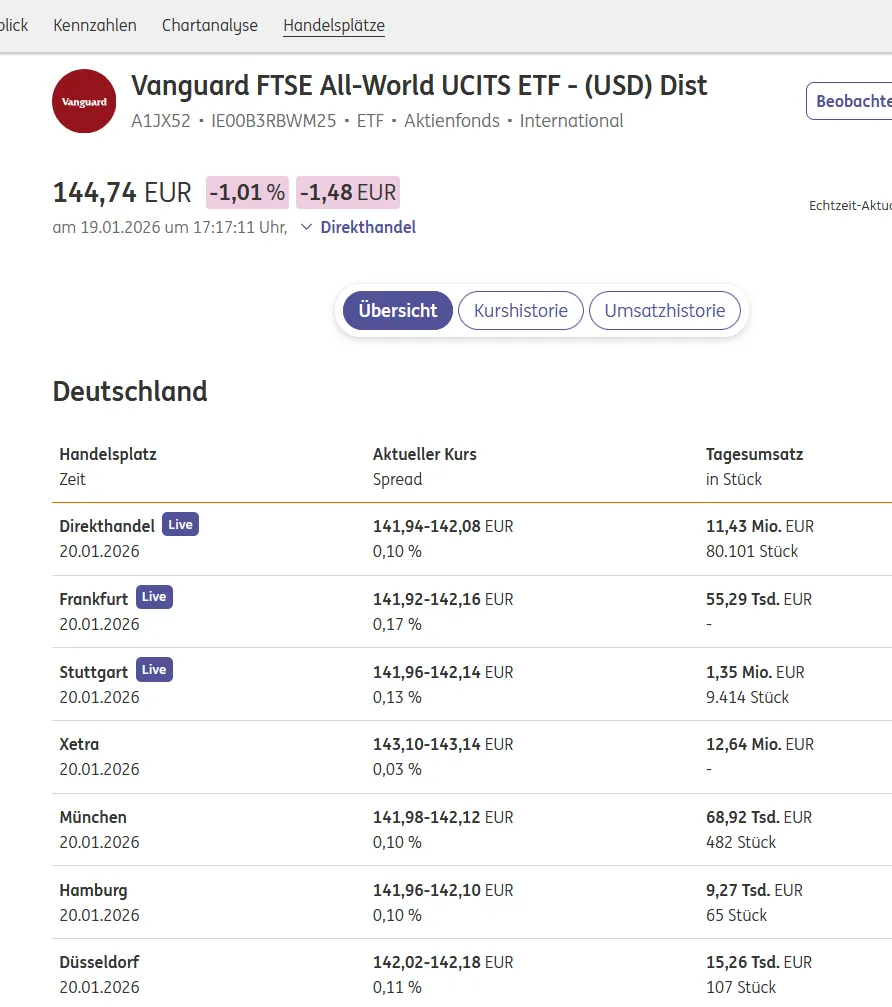Click the Beobachten button

(852, 101)
